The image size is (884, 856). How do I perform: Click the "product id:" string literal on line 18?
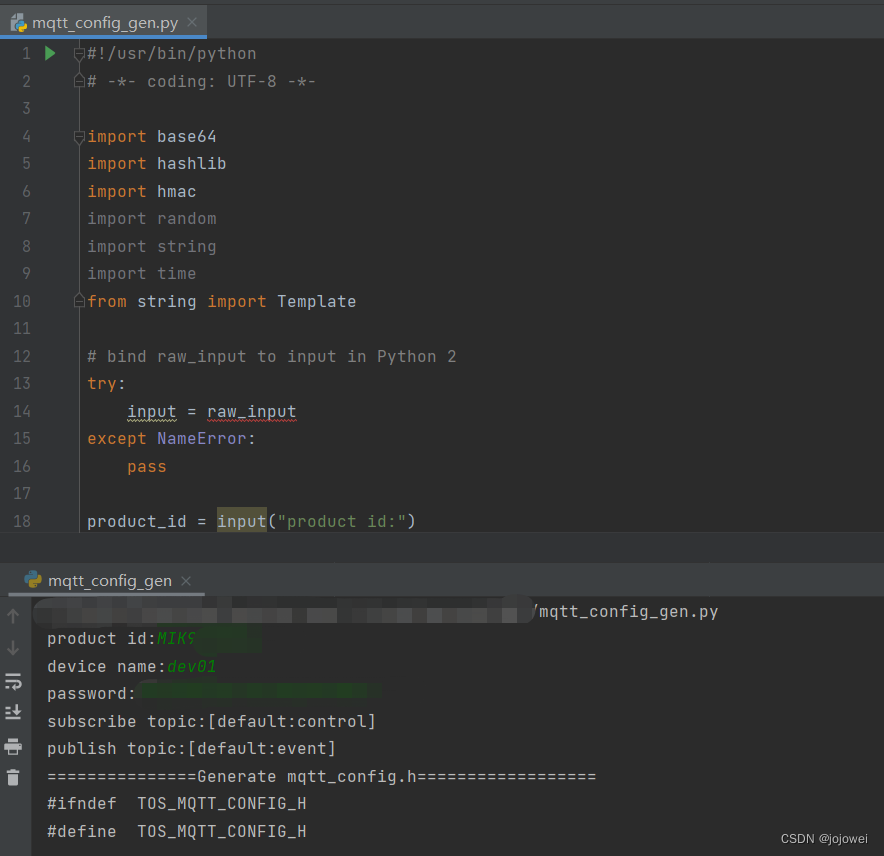point(342,522)
